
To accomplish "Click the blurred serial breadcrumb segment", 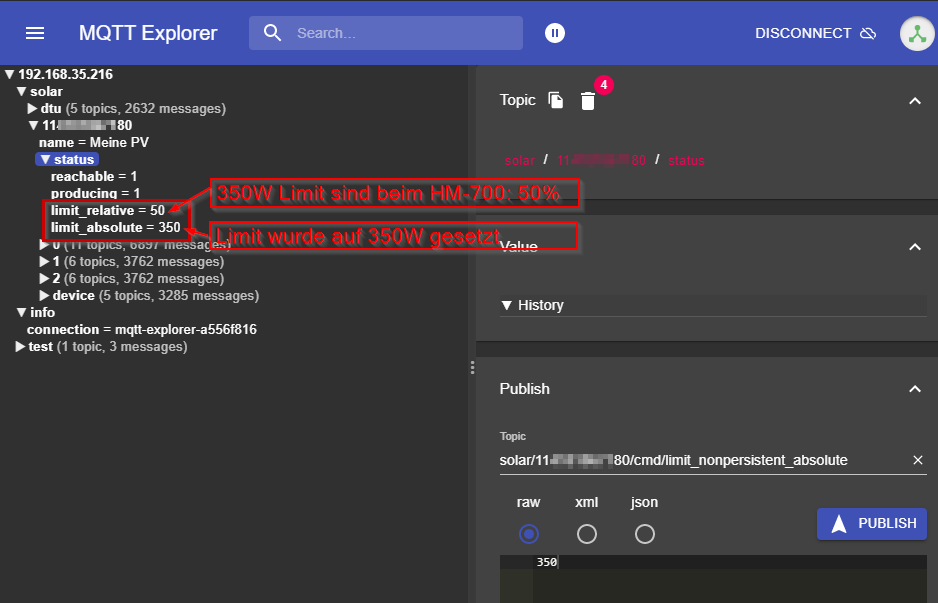I will pos(601,160).
